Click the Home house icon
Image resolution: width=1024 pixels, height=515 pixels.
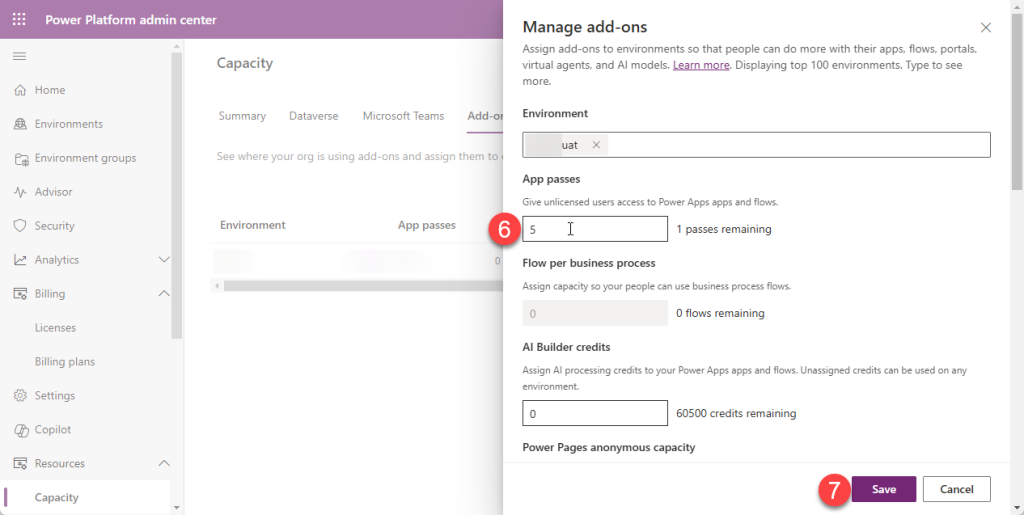pos(20,90)
